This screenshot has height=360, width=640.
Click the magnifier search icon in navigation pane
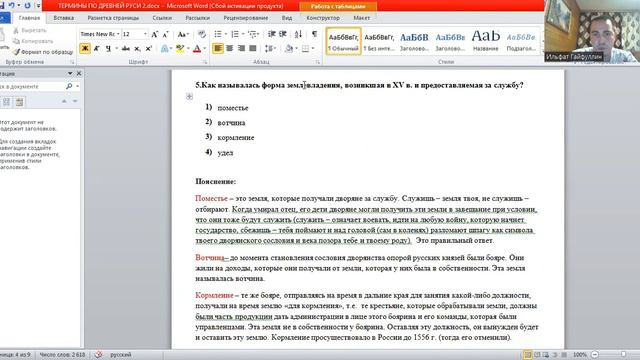69,87
